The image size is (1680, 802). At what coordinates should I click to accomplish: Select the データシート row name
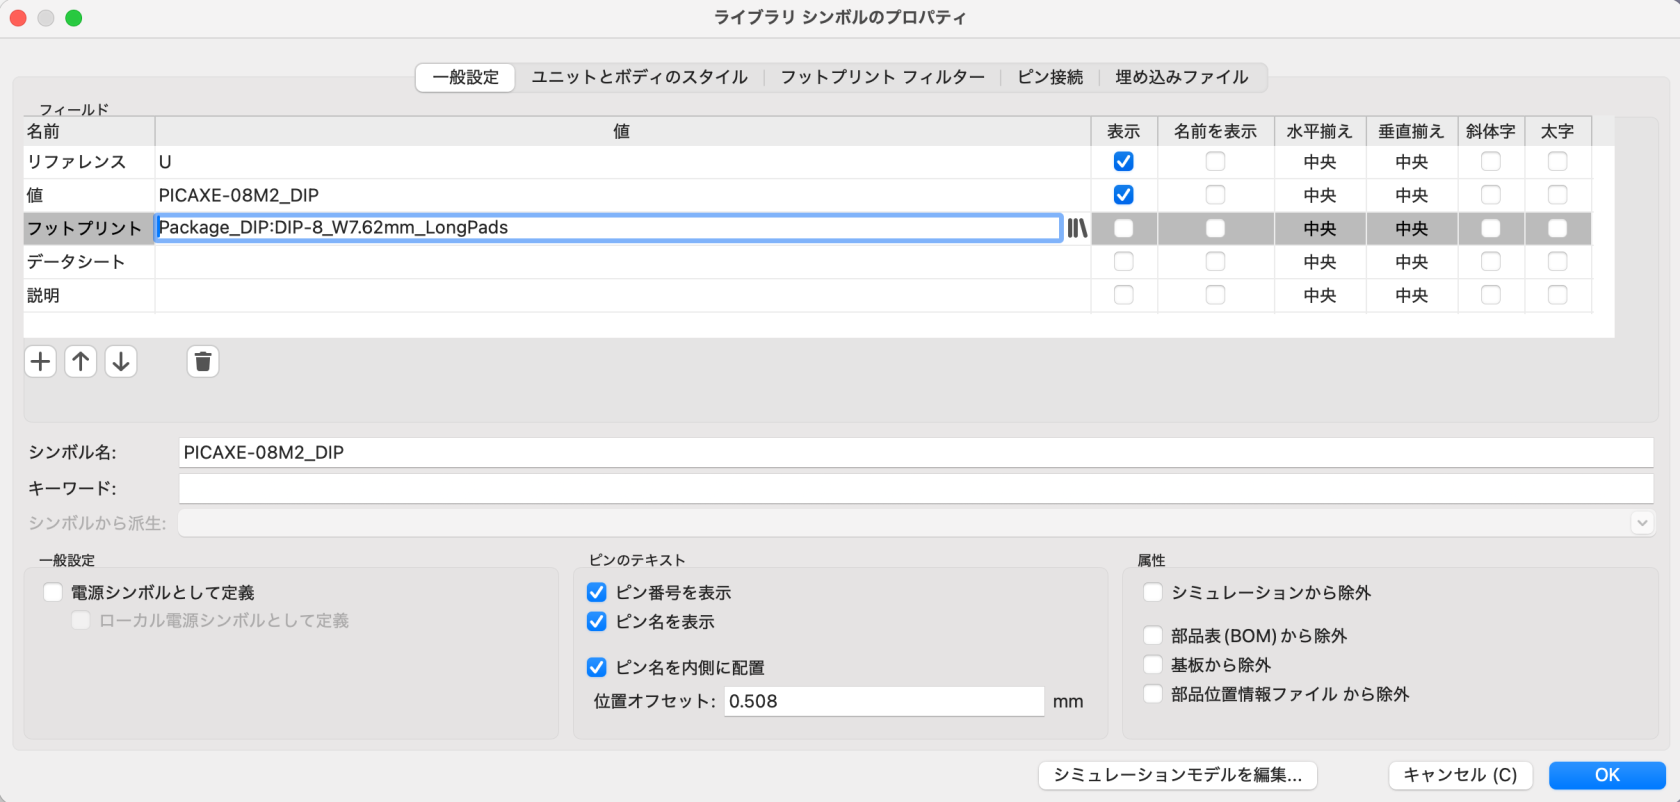pos(89,262)
